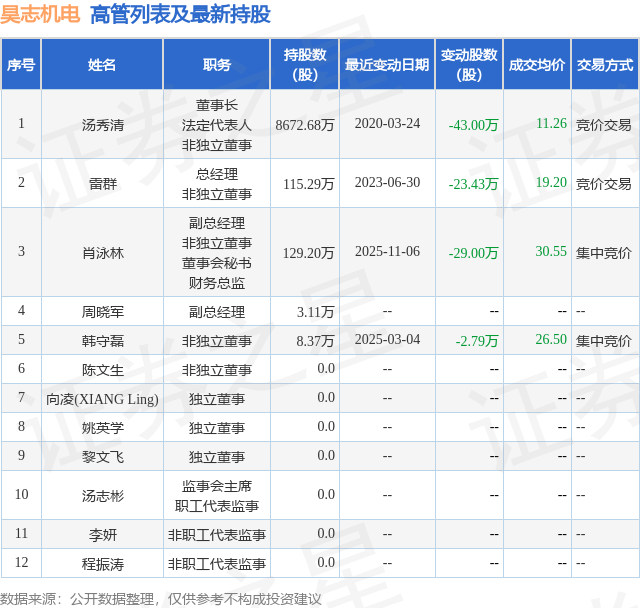Screen dimensions: 640x608
Task: Click 非独立董事 in 陈文生's row
Action: (x=217, y=370)
